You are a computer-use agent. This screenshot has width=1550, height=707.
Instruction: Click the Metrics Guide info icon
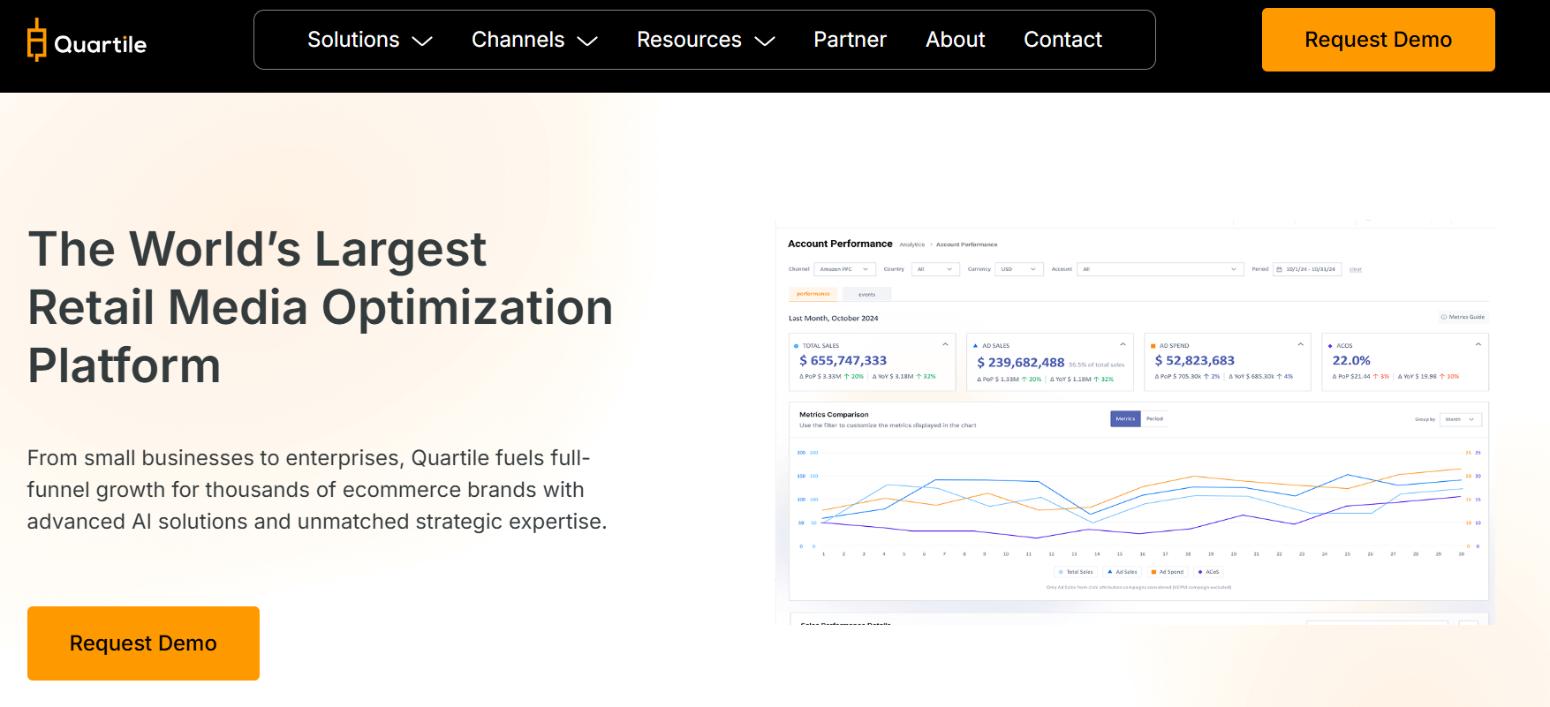click(1443, 317)
